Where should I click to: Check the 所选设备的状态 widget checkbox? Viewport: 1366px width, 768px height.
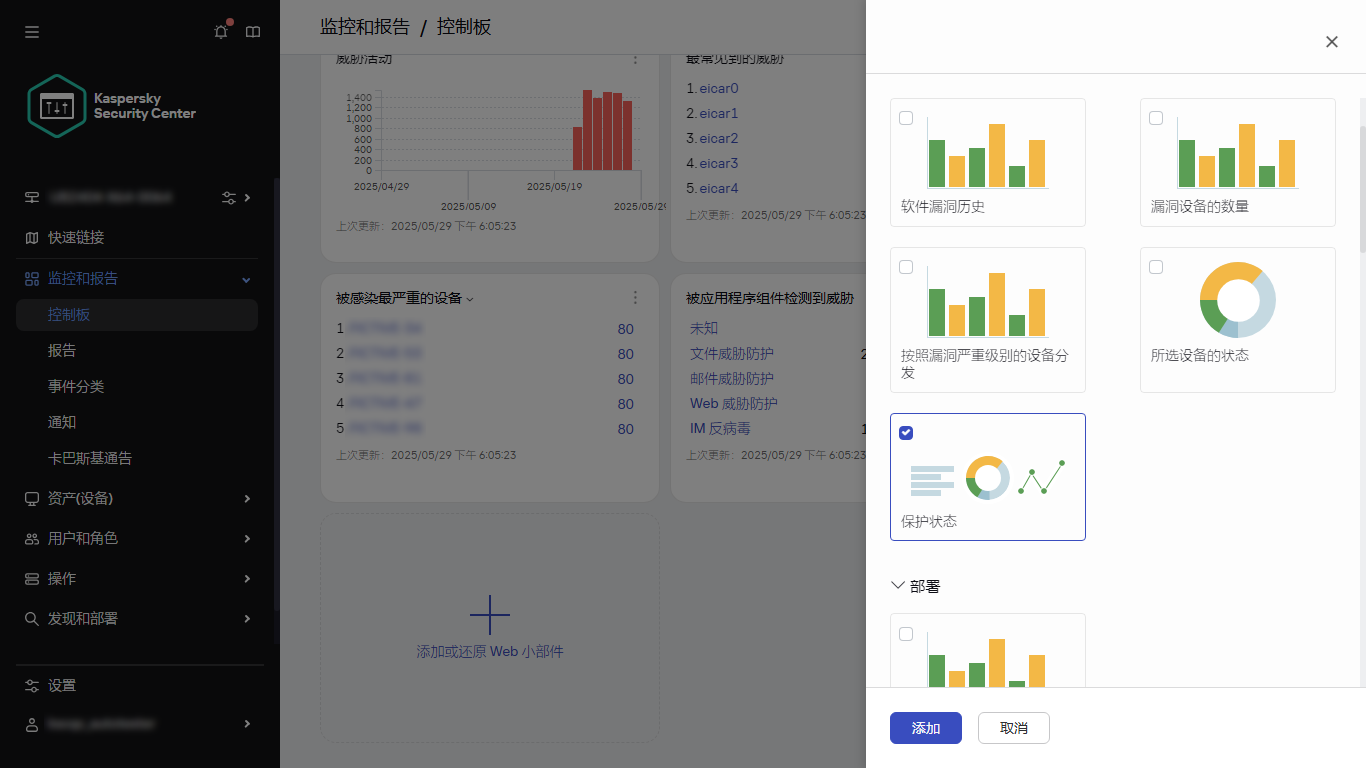[1156, 266]
